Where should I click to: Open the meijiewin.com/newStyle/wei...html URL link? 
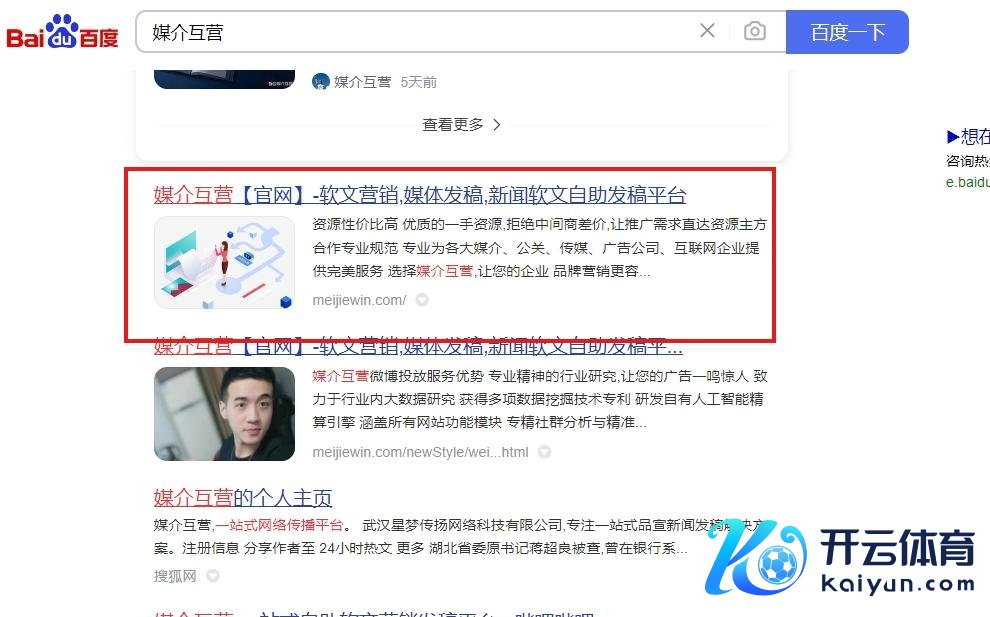pyautogui.click(x=420, y=452)
